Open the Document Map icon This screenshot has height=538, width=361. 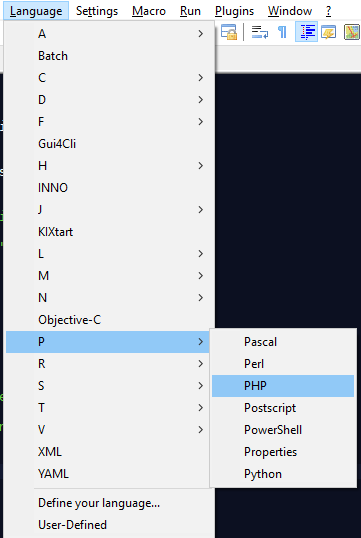point(352,32)
